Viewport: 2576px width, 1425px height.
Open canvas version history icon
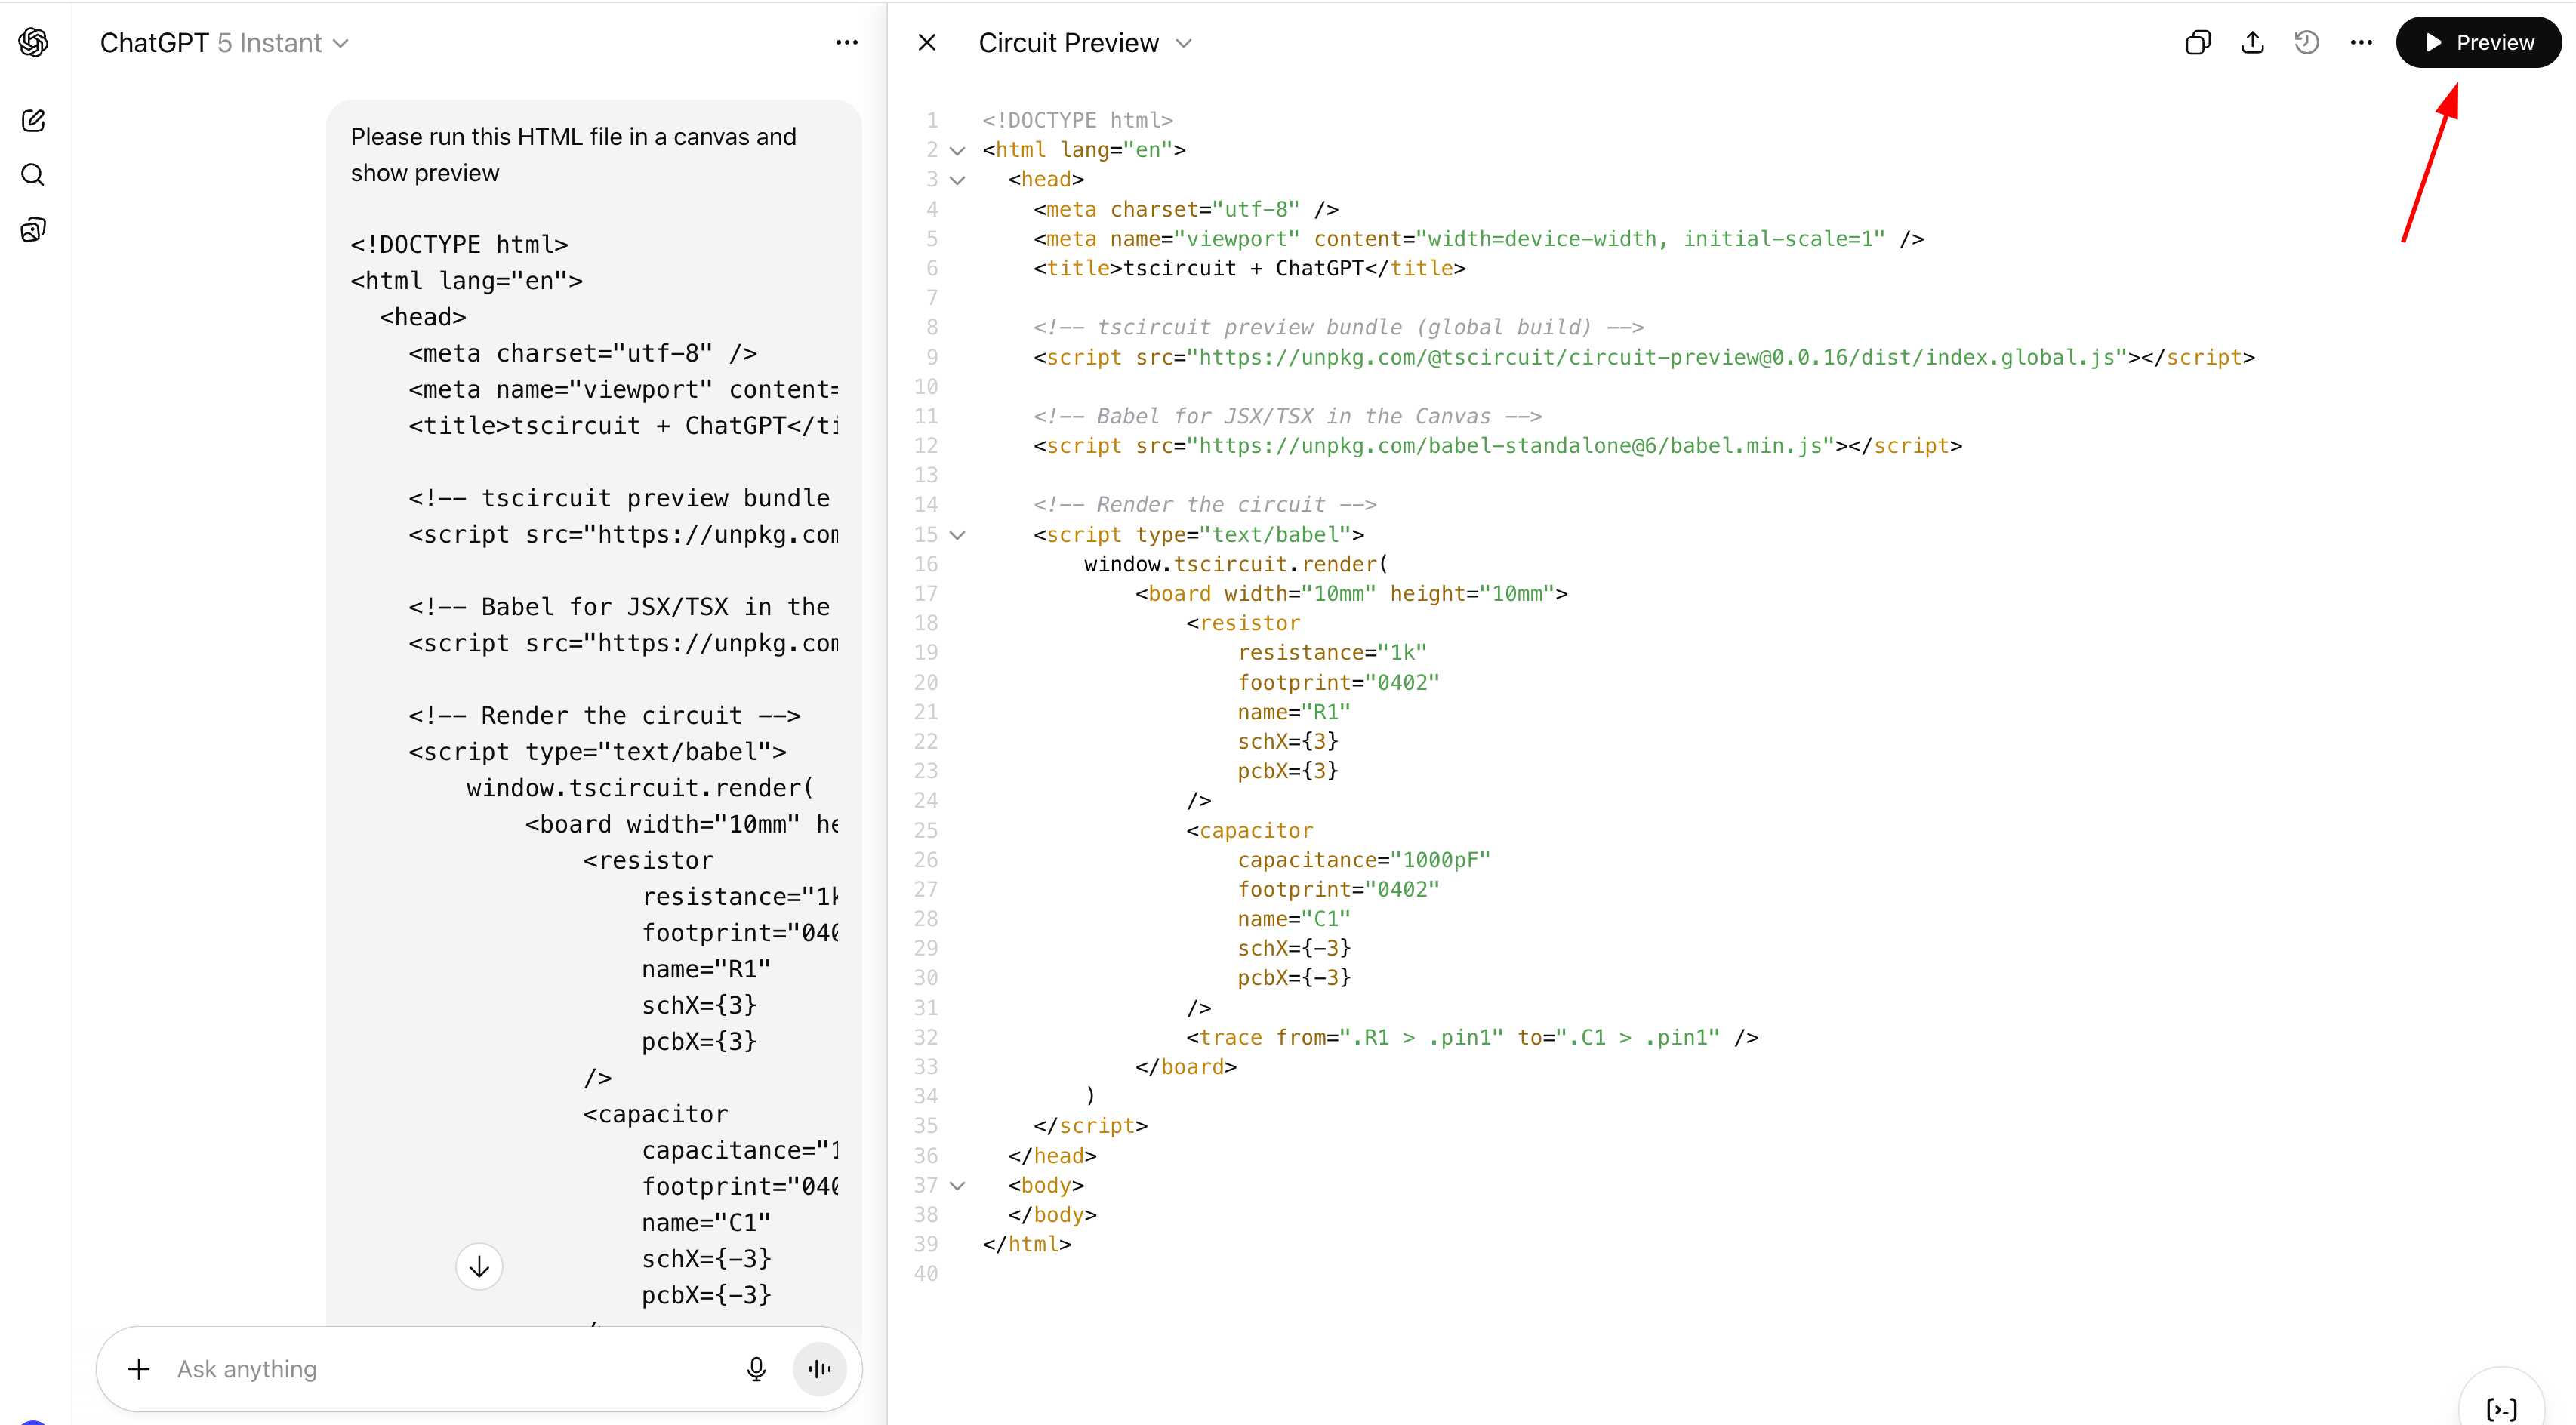[2306, 42]
